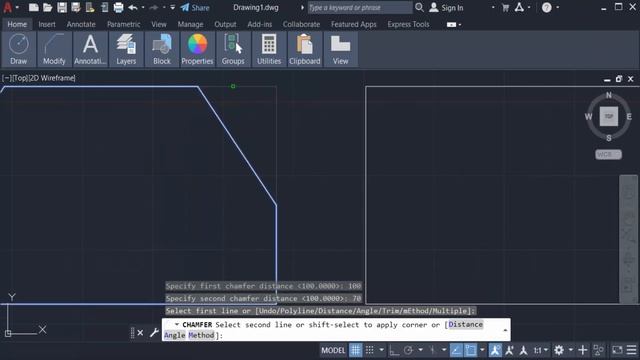Click the New drawing icon
640x360 pixels.
point(33,7)
